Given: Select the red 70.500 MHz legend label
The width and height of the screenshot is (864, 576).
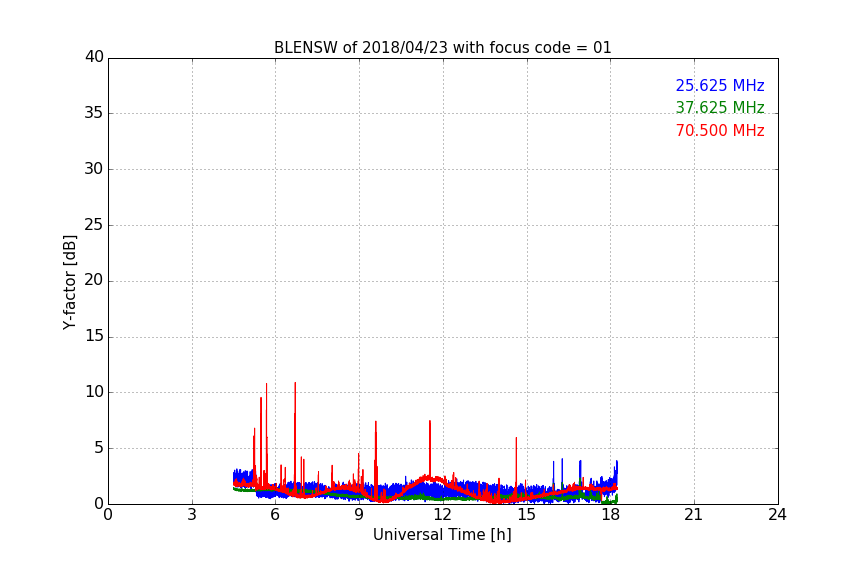Looking at the screenshot, I should pyautogui.click(x=720, y=131).
